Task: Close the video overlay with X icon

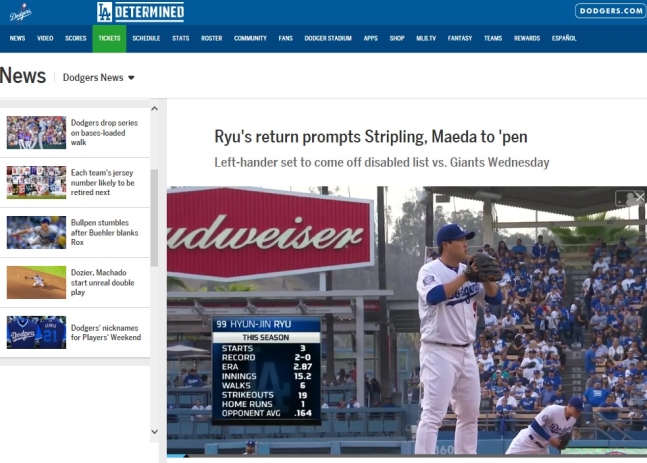Action: coord(640,198)
